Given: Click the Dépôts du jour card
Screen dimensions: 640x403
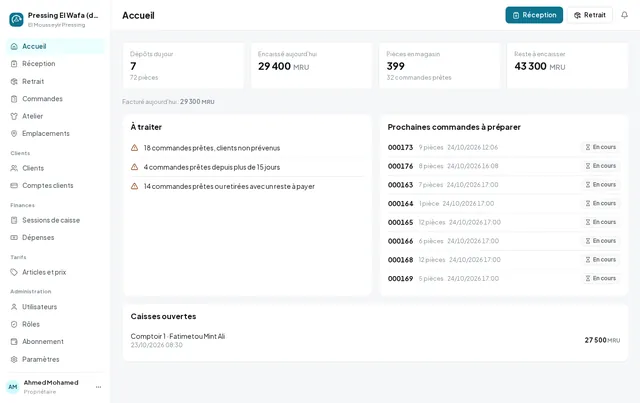Looking at the screenshot, I should point(183,65).
